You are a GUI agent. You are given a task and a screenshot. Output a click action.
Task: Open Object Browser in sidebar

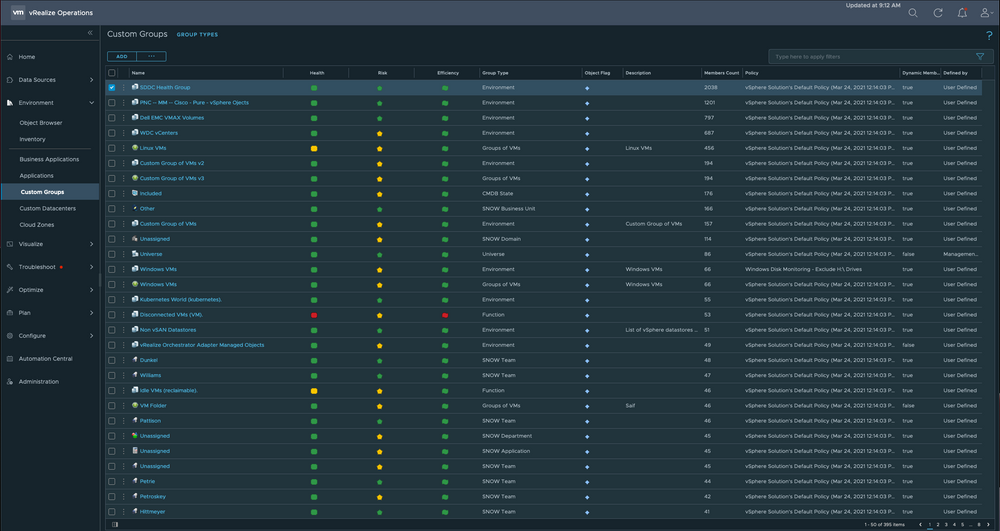[x=41, y=123]
